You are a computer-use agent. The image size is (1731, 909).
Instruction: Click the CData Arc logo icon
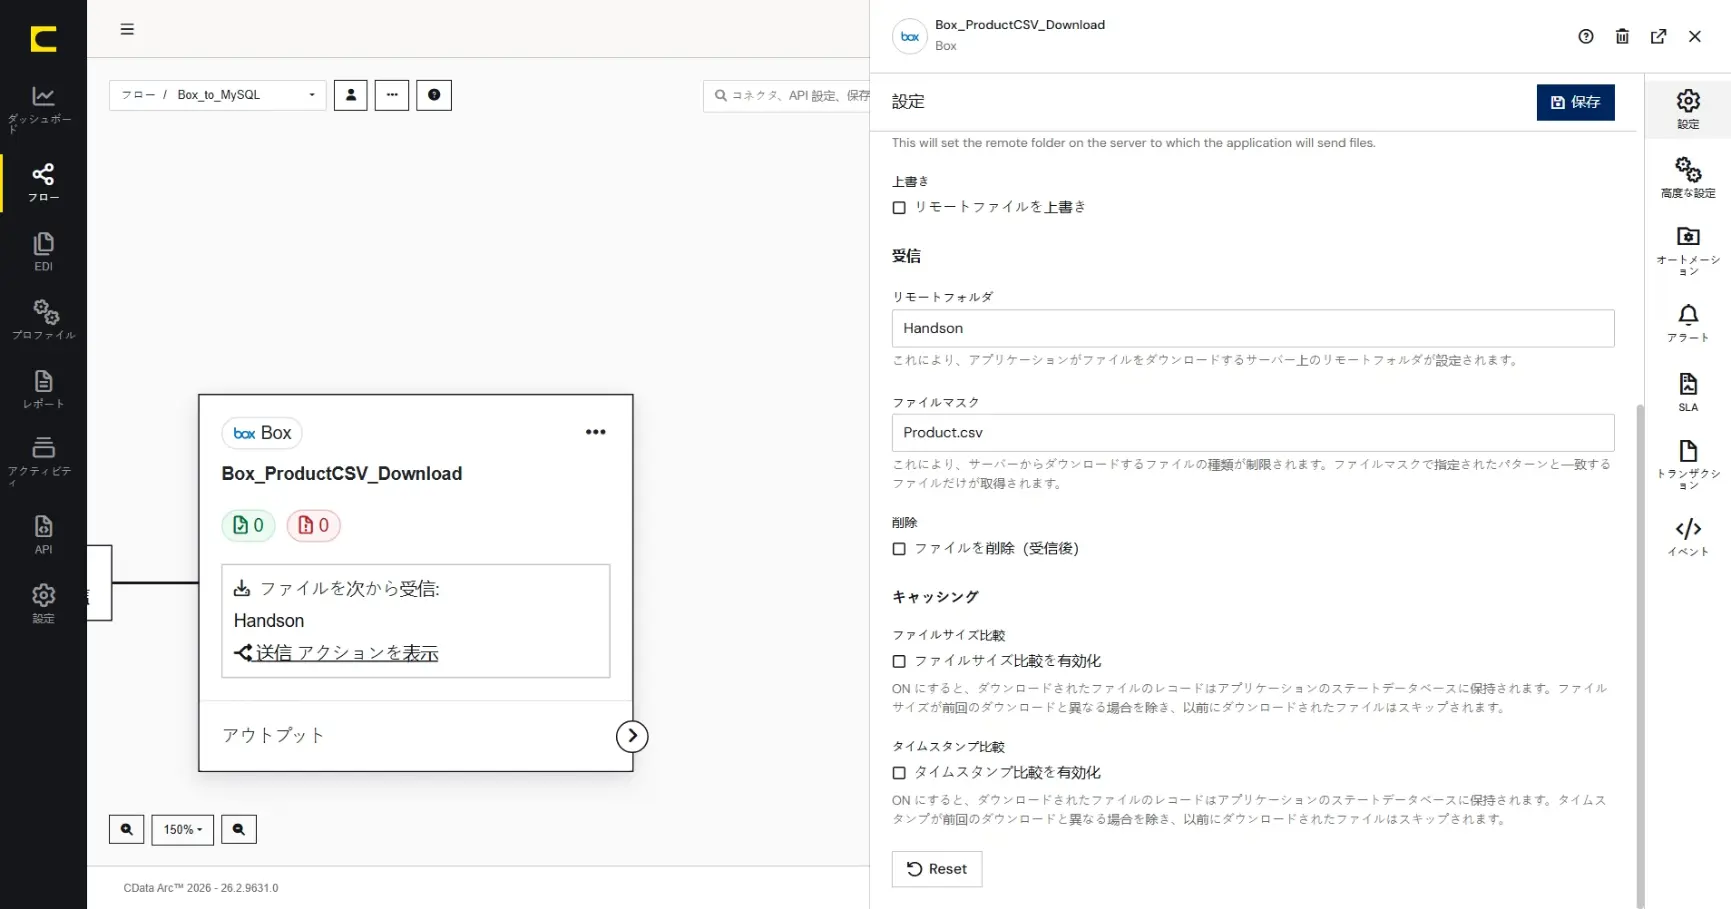(43, 39)
